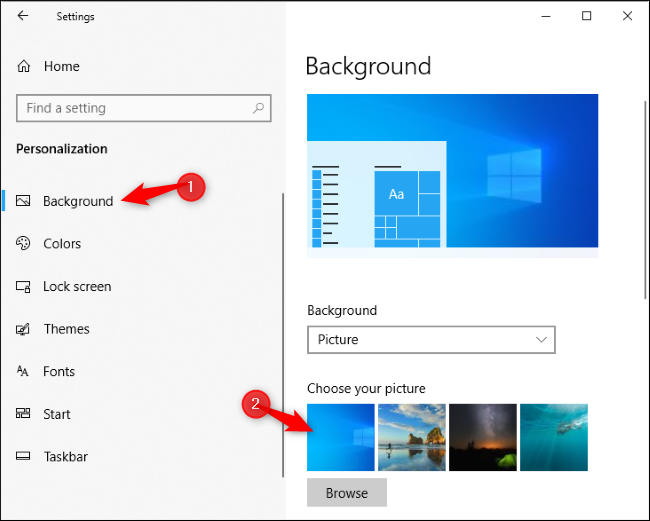The width and height of the screenshot is (650, 521).
Task: Choose the night sky tent wallpaper
Action: [x=483, y=437]
